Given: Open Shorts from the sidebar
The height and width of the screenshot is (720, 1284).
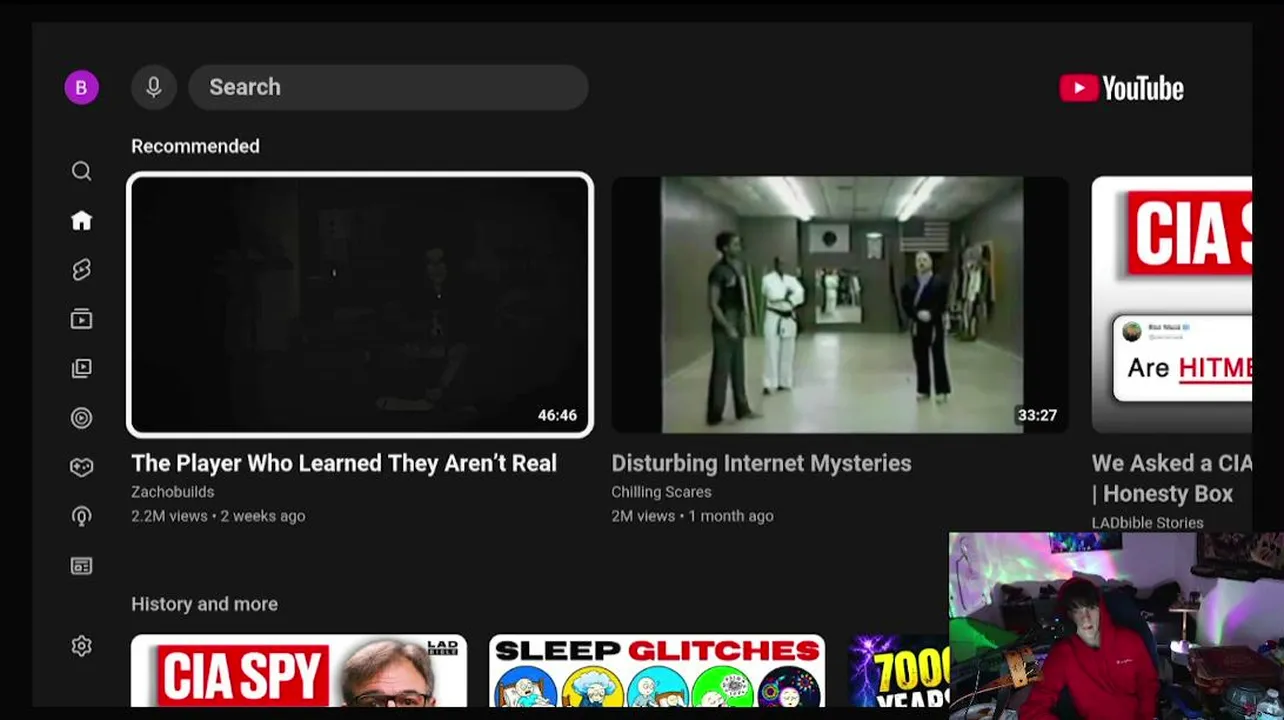Looking at the screenshot, I should (82, 269).
